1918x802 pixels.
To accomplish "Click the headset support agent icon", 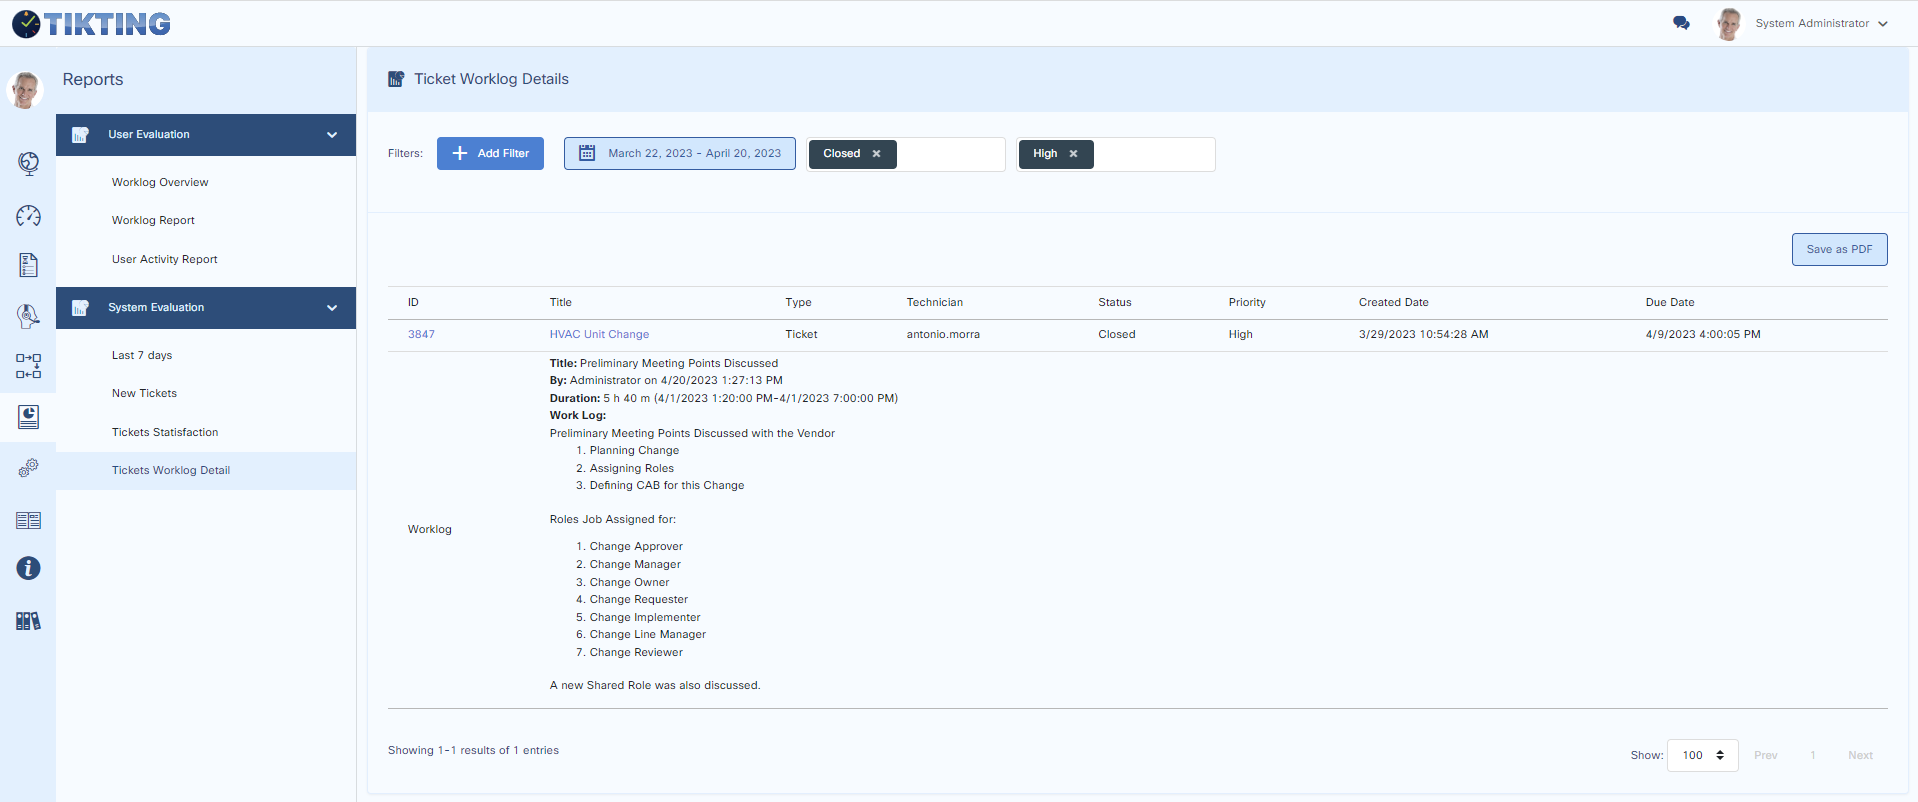I will (x=28, y=316).
